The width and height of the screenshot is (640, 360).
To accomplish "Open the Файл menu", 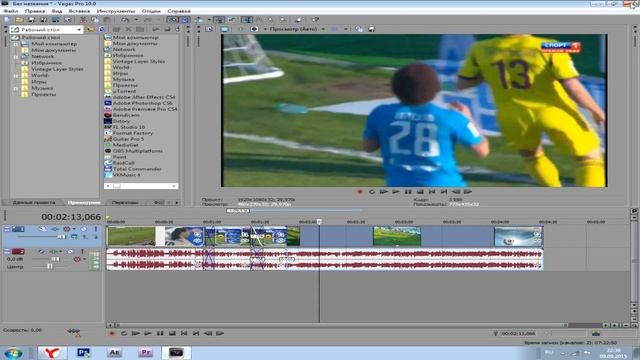I will coord(11,11).
